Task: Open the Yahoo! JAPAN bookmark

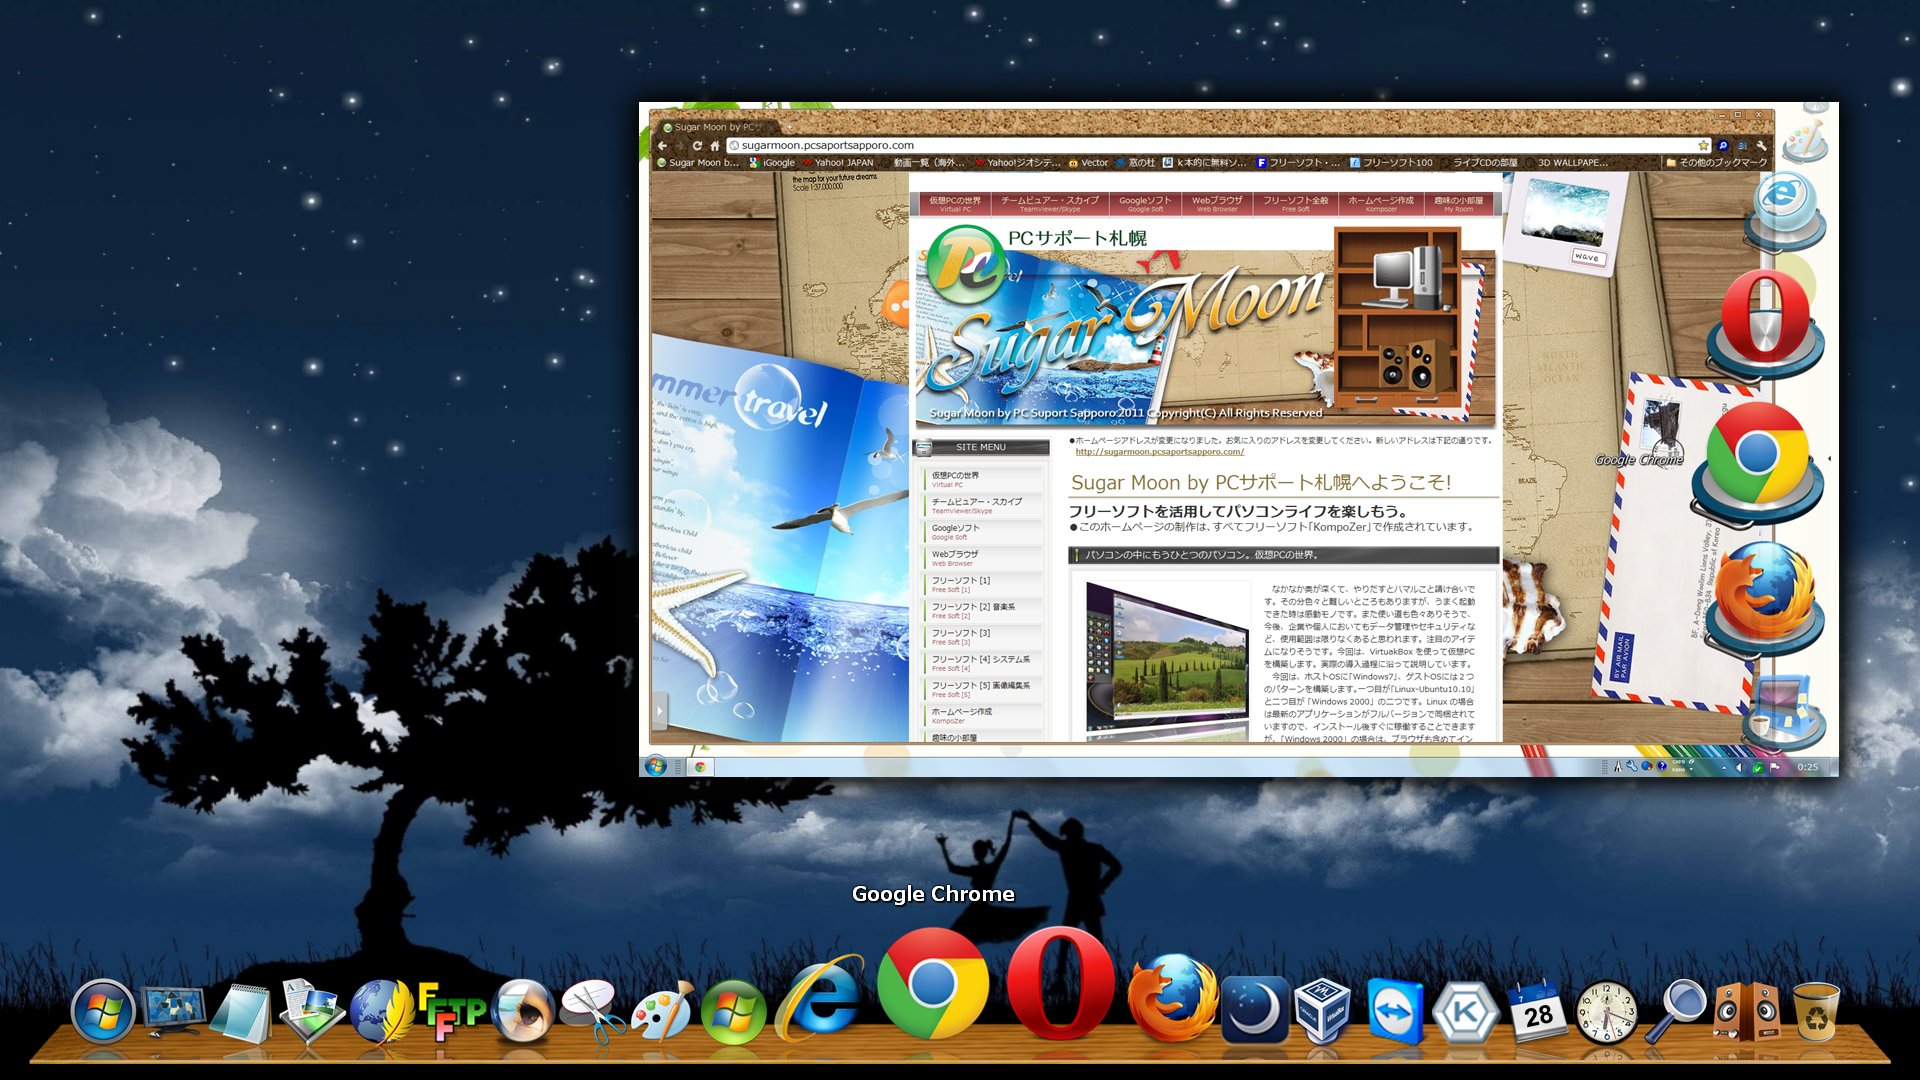Action: [838, 162]
